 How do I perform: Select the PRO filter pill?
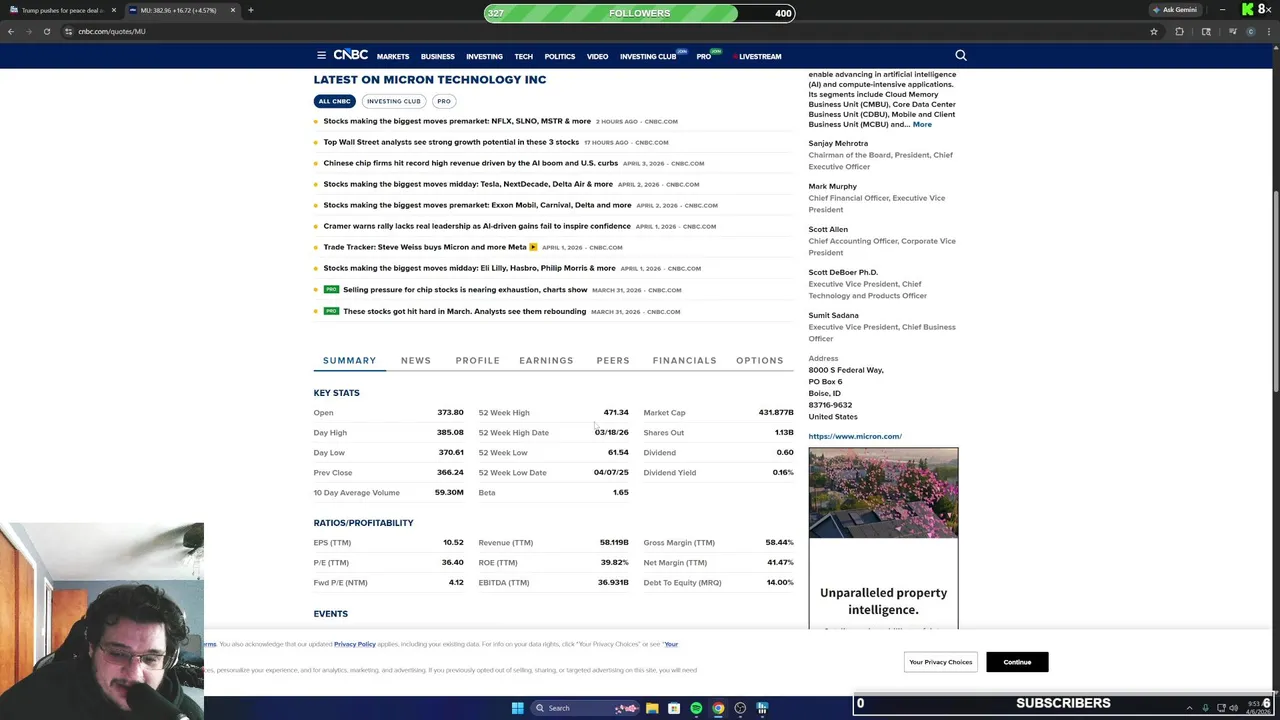coord(444,101)
